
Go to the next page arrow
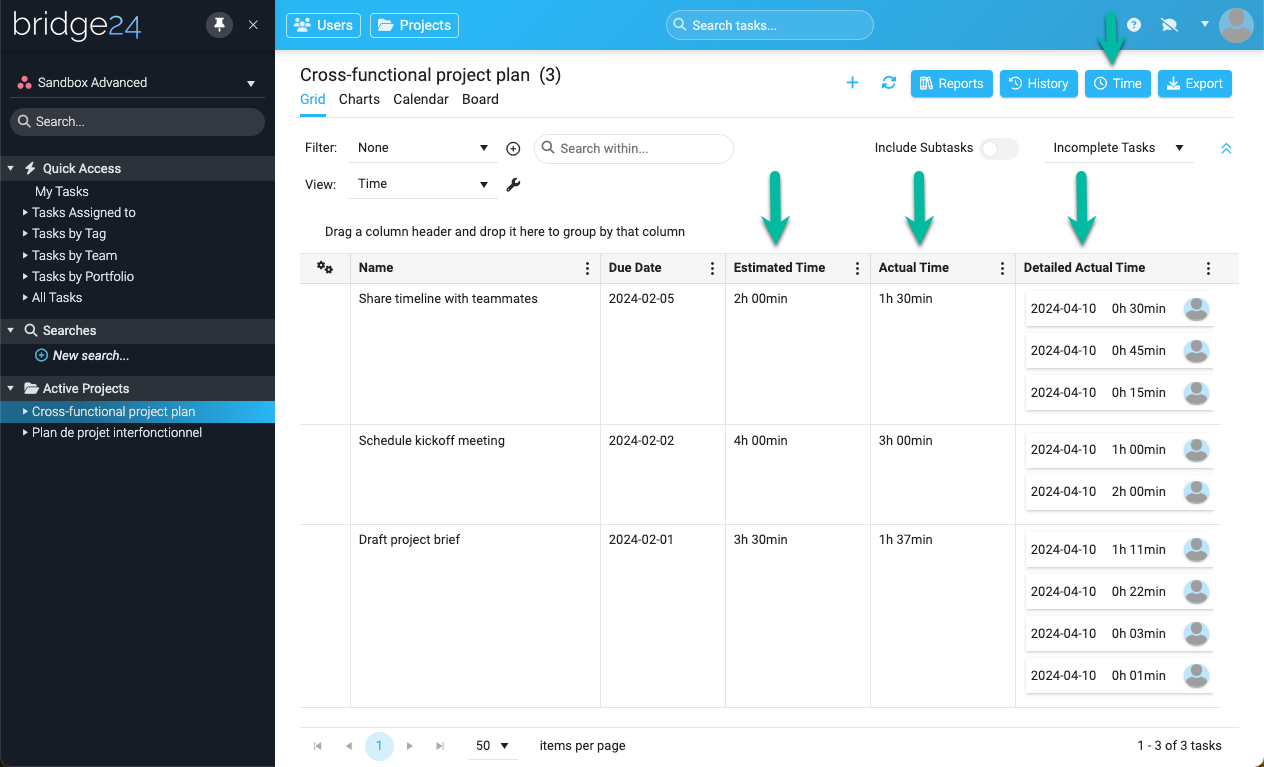tap(410, 746)
